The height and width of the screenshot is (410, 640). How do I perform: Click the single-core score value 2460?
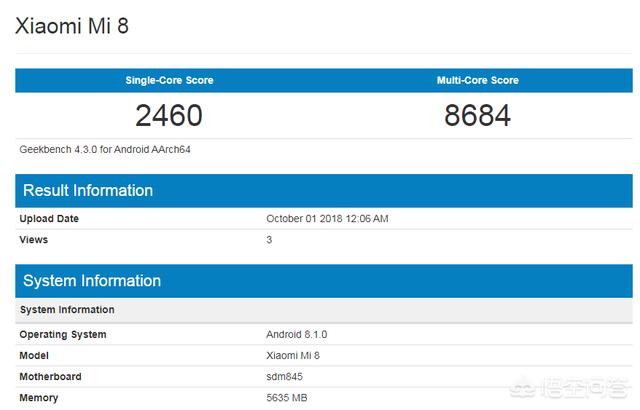click(x=169, y=115)
